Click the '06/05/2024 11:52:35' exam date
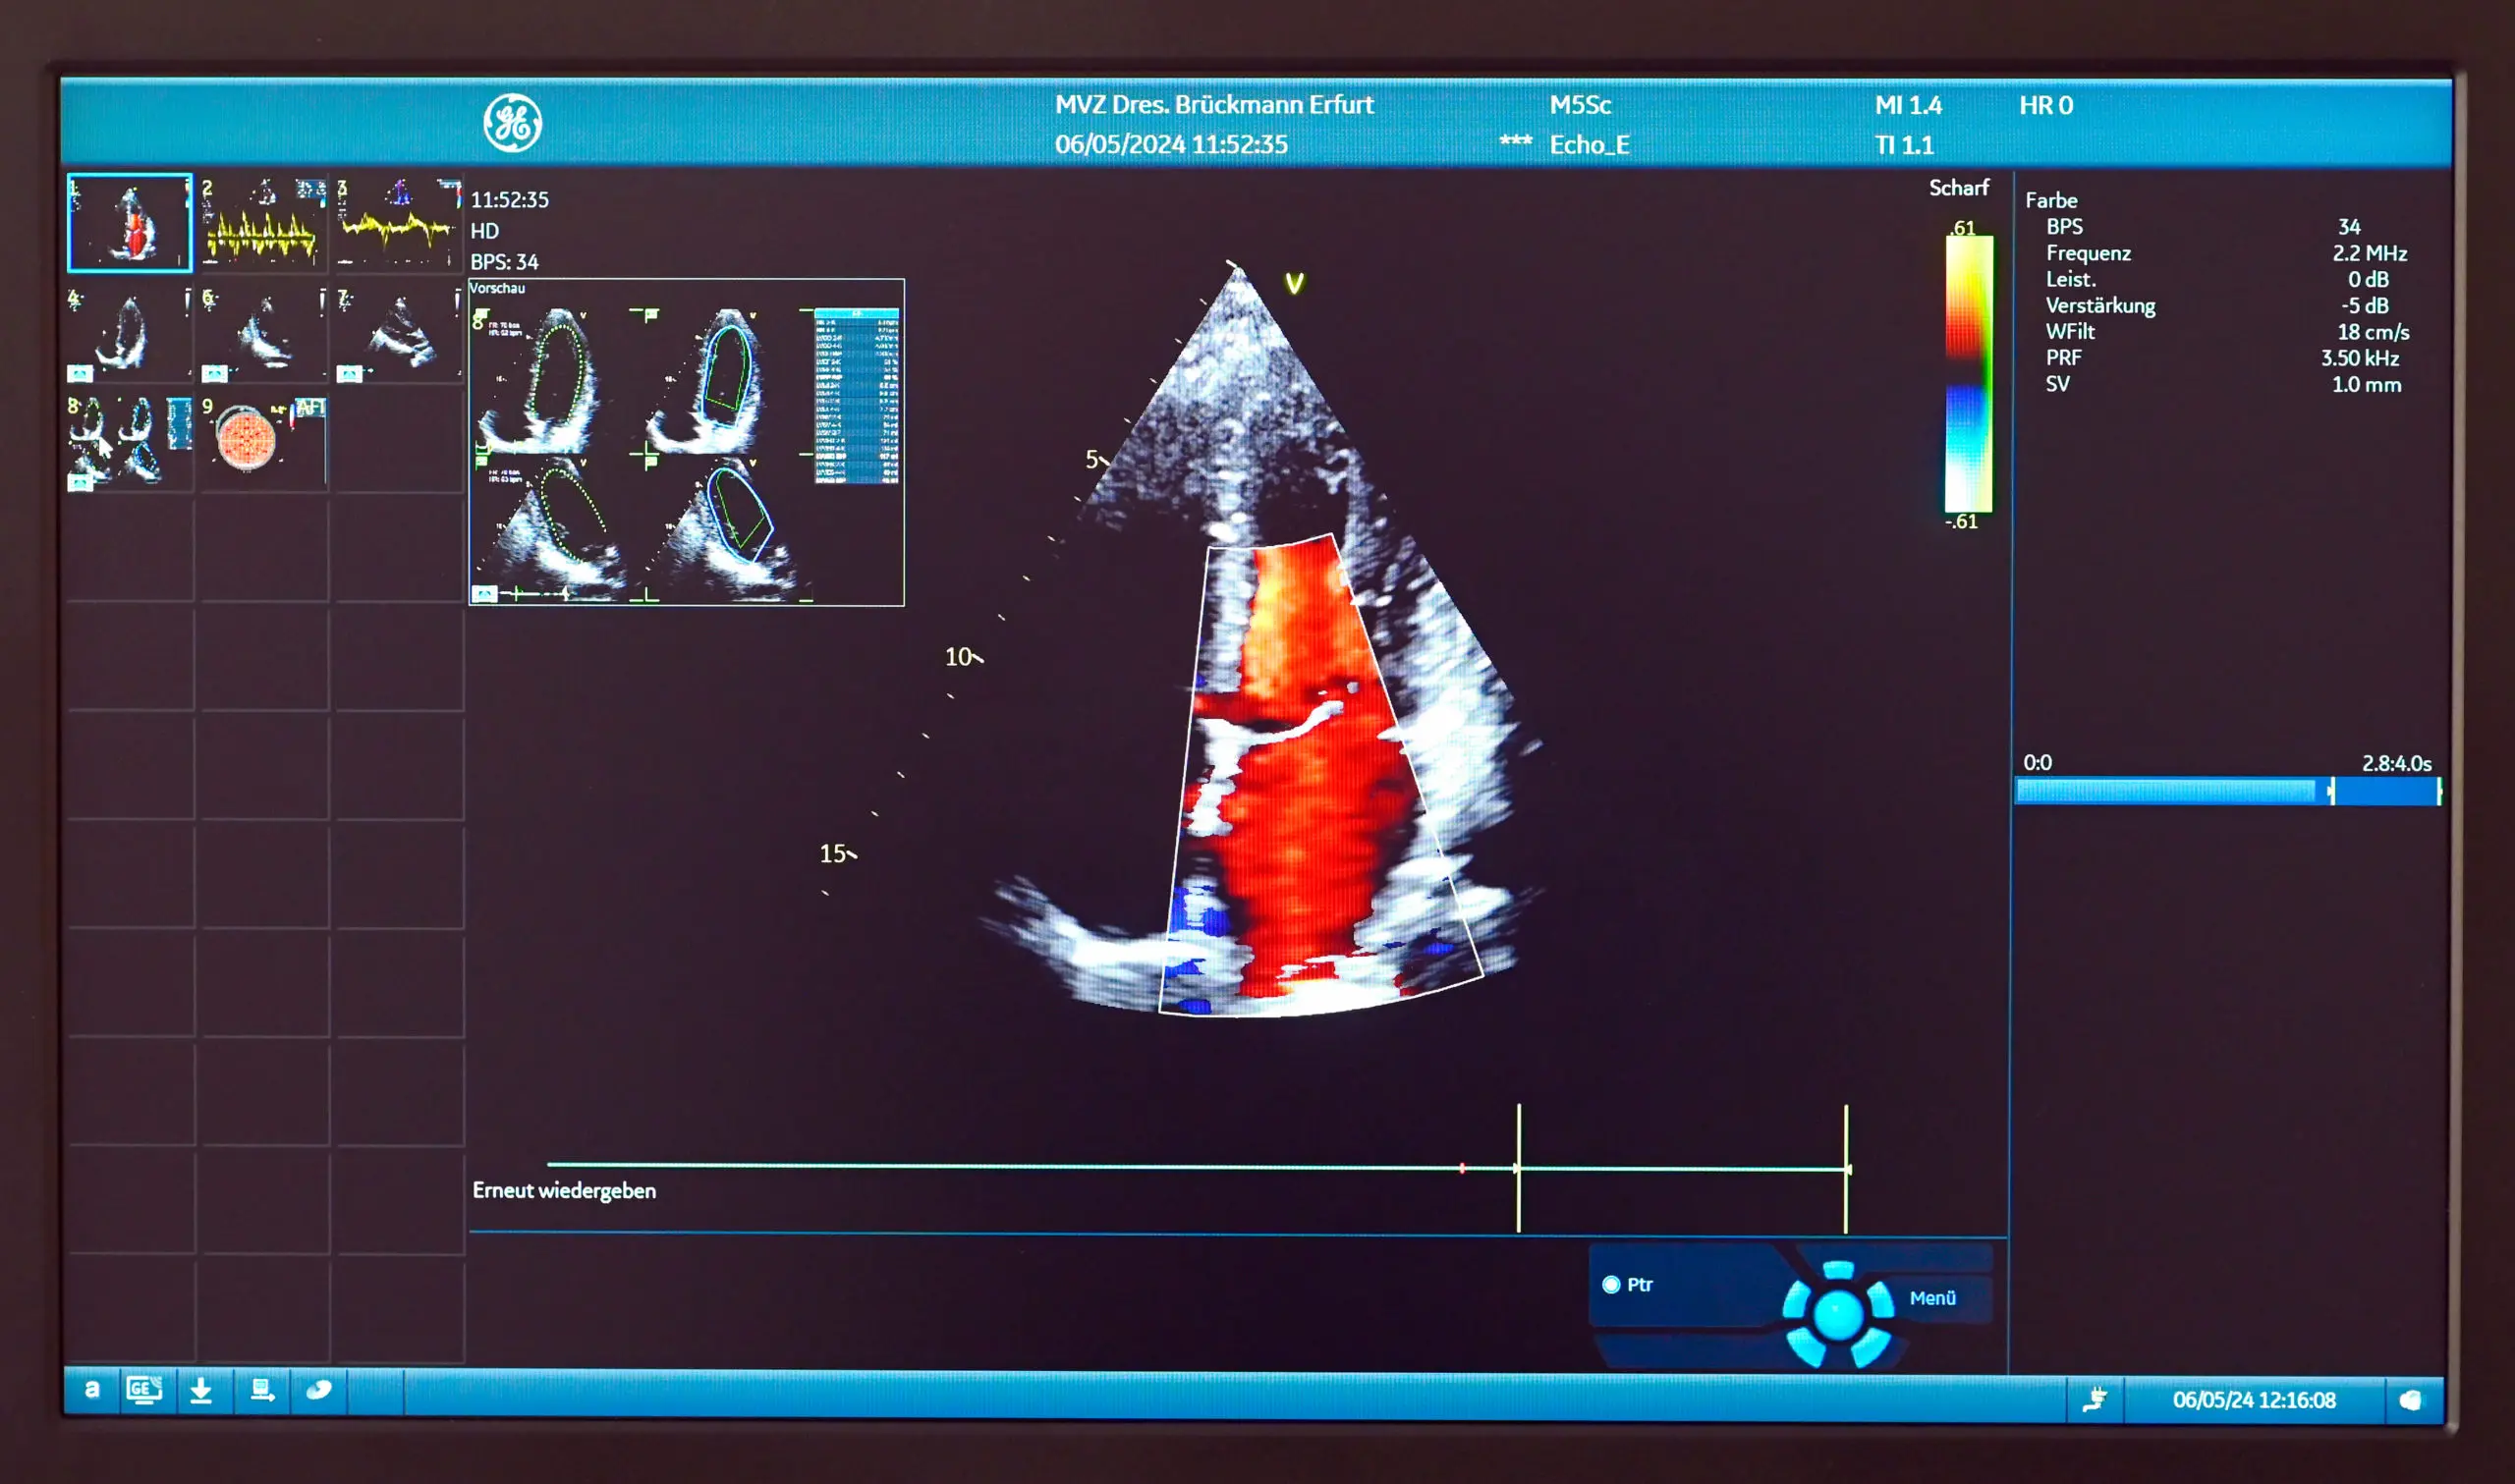The image size is (2515, 1484). coord(1171,145)
